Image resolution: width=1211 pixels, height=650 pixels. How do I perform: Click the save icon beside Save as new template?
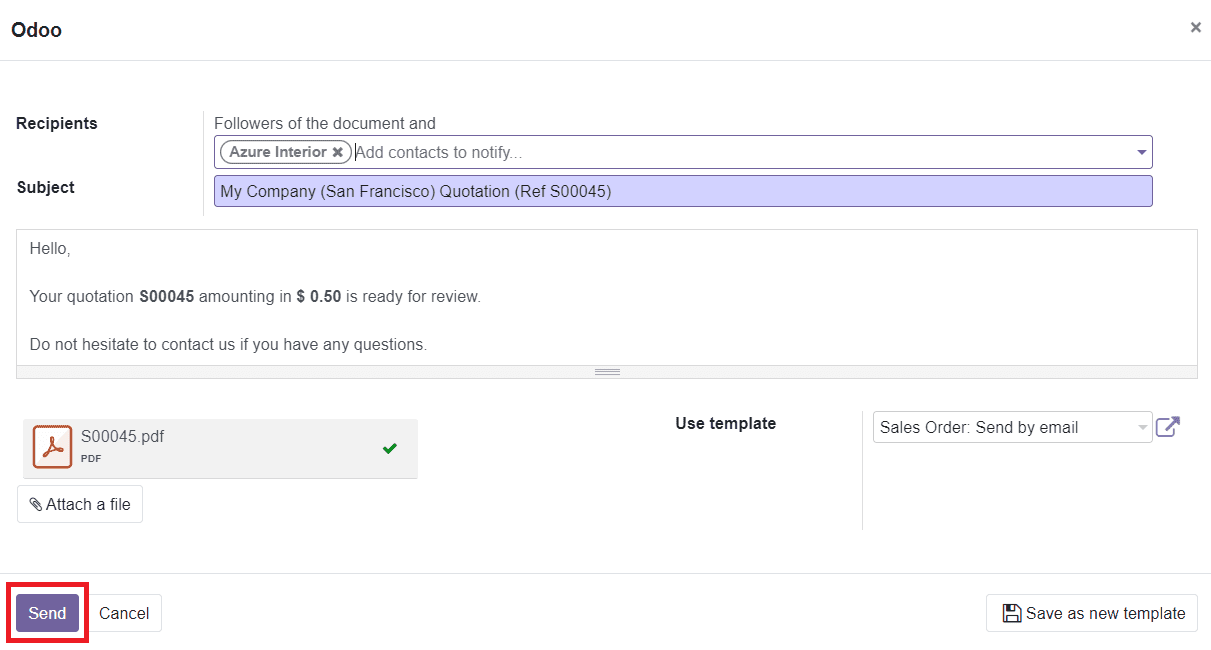(x=1011, y=613)
